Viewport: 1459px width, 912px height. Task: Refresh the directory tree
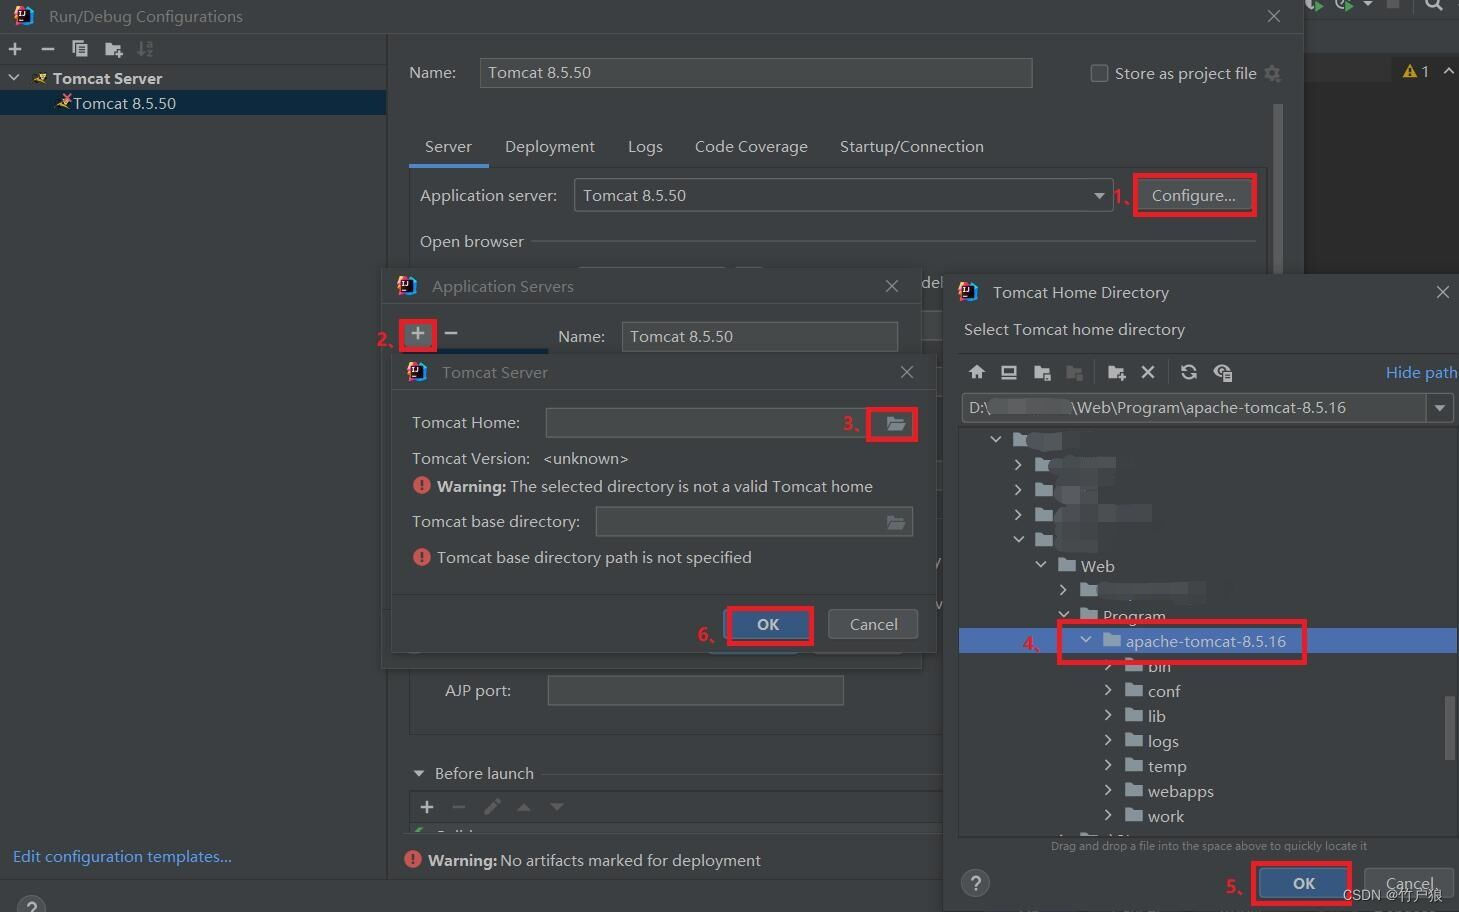pos(1189,372)
